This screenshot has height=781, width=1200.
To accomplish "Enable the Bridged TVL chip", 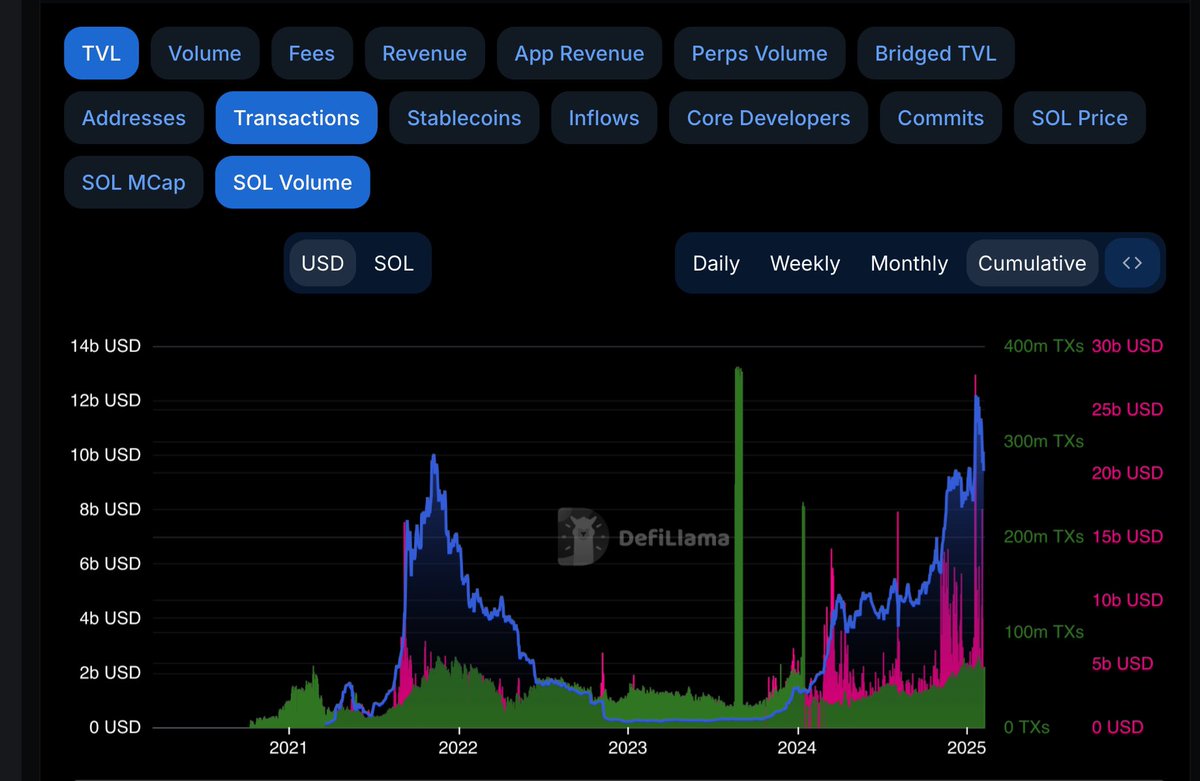I will pyautogui.click(x=935, y=54).
